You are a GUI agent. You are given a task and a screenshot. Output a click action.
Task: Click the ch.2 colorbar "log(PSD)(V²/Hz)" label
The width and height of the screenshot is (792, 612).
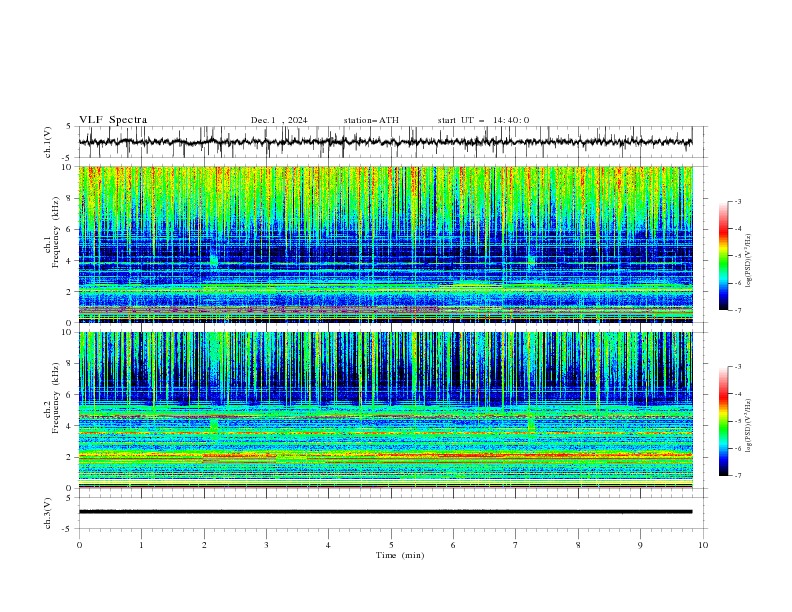tap(748, 425)
